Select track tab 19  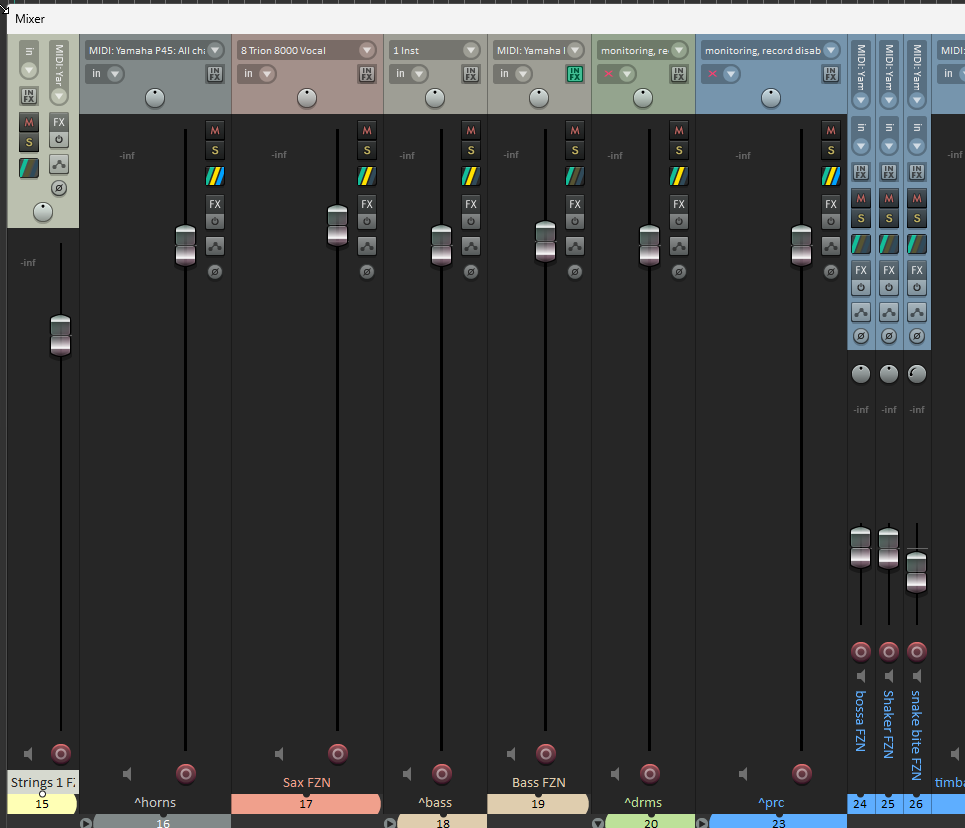(x=538, y=804)
